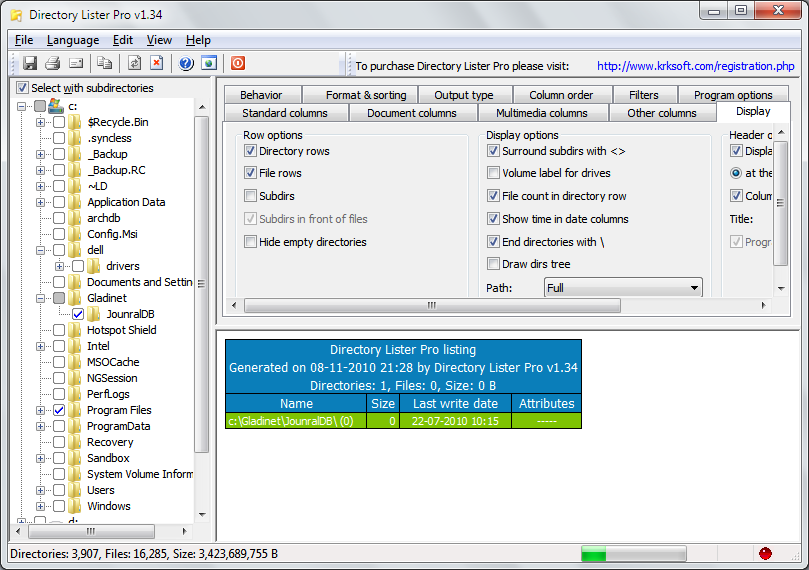Screen dimensions: 809x570
Task: Uncheck End directories with \ option
Action: tap(493, 241)
